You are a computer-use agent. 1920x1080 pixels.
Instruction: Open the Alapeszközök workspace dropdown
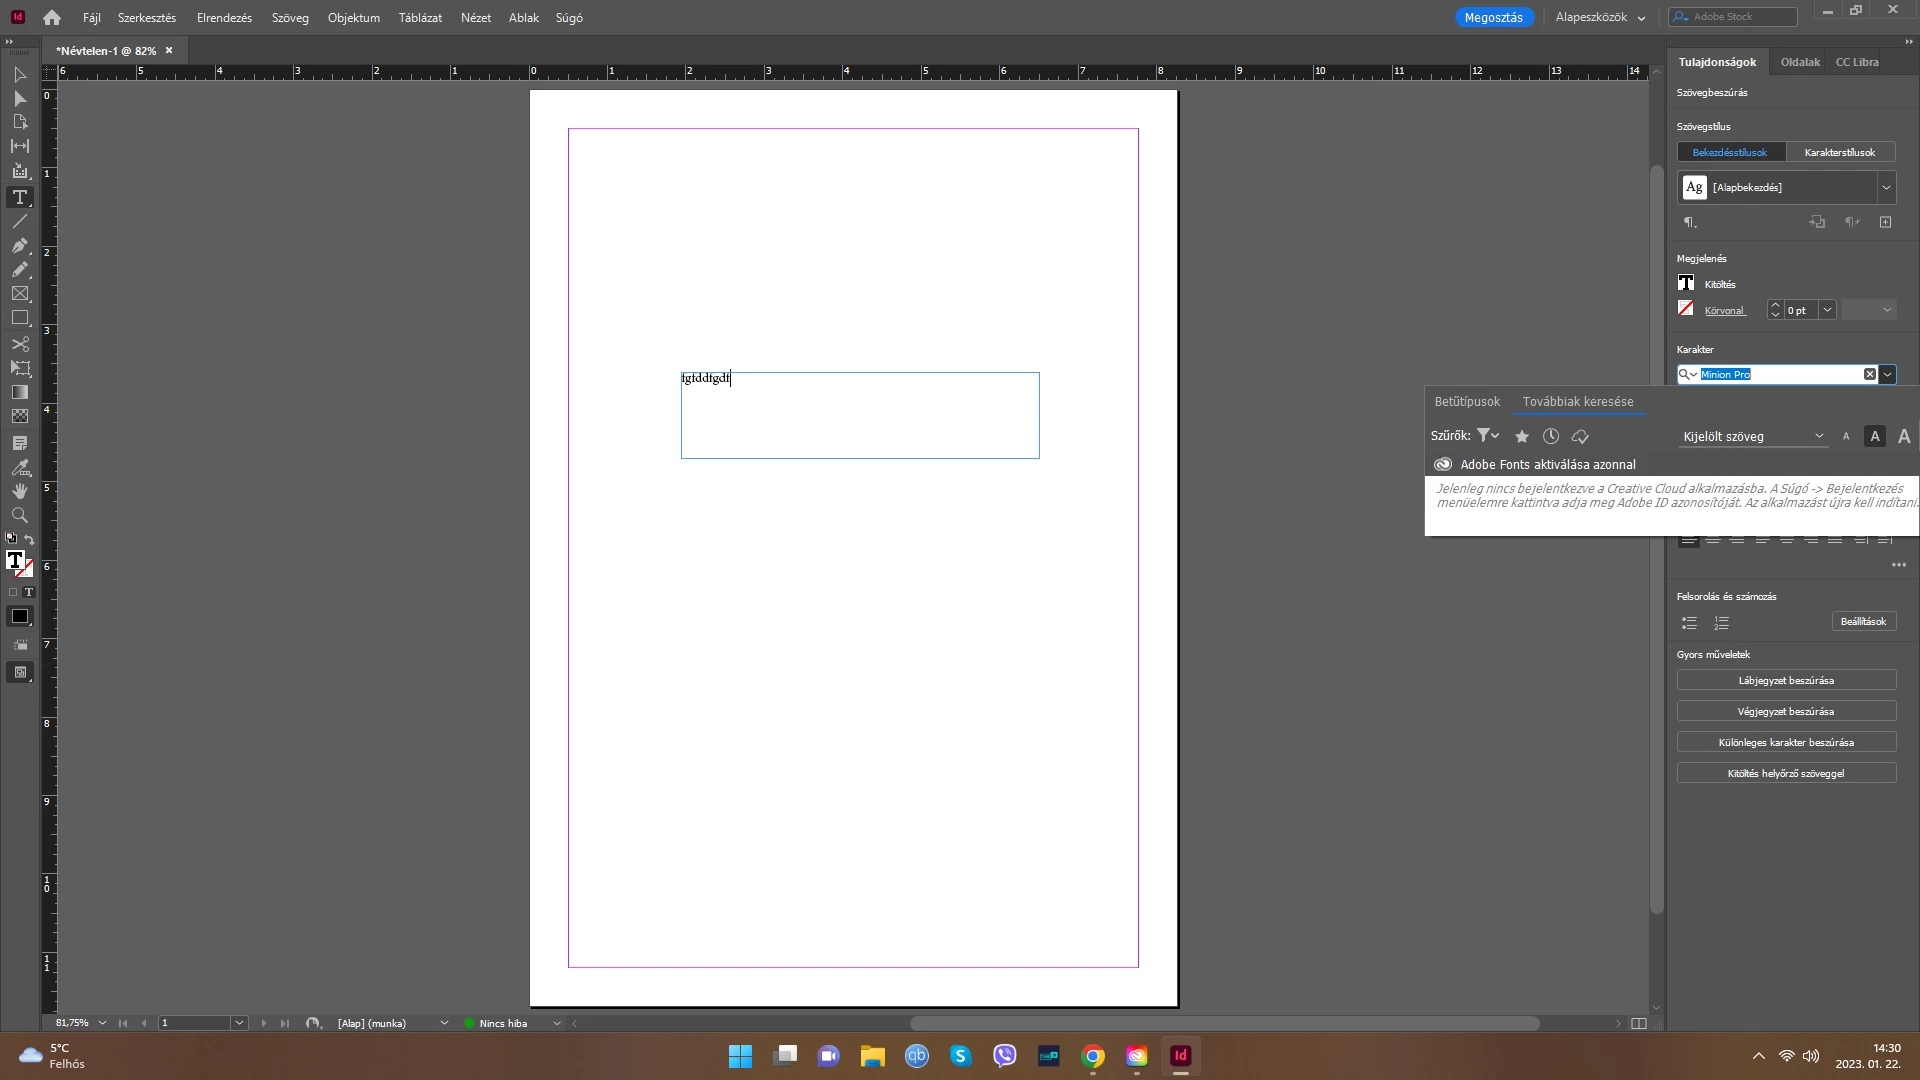1600,17
